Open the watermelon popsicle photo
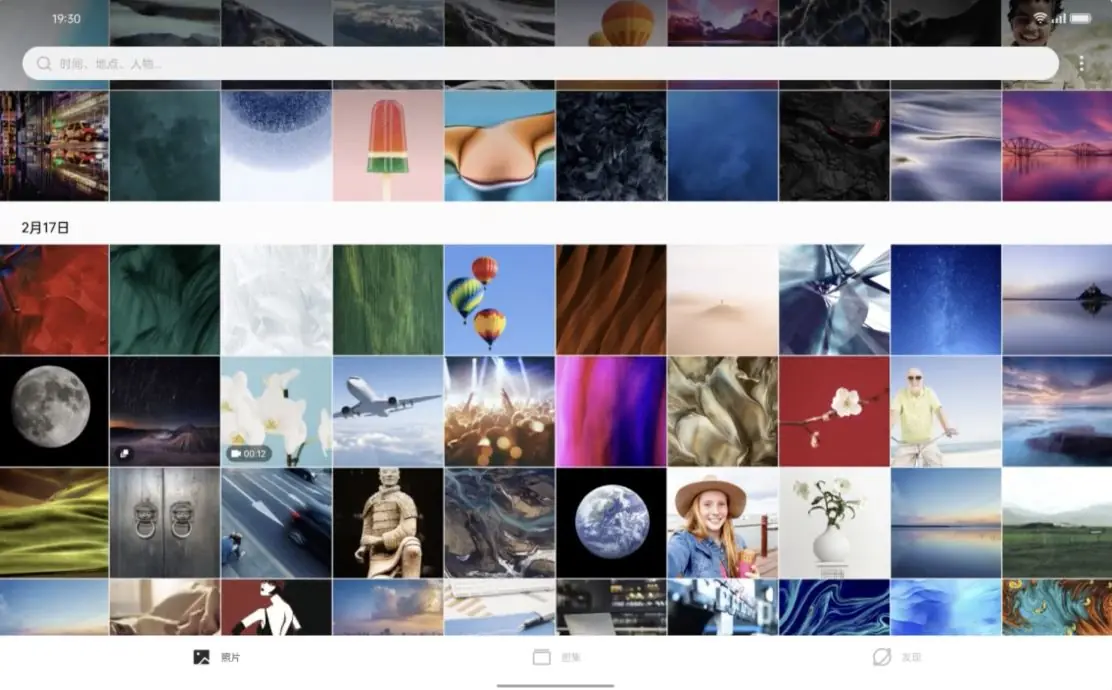 [x=388, y=146]
